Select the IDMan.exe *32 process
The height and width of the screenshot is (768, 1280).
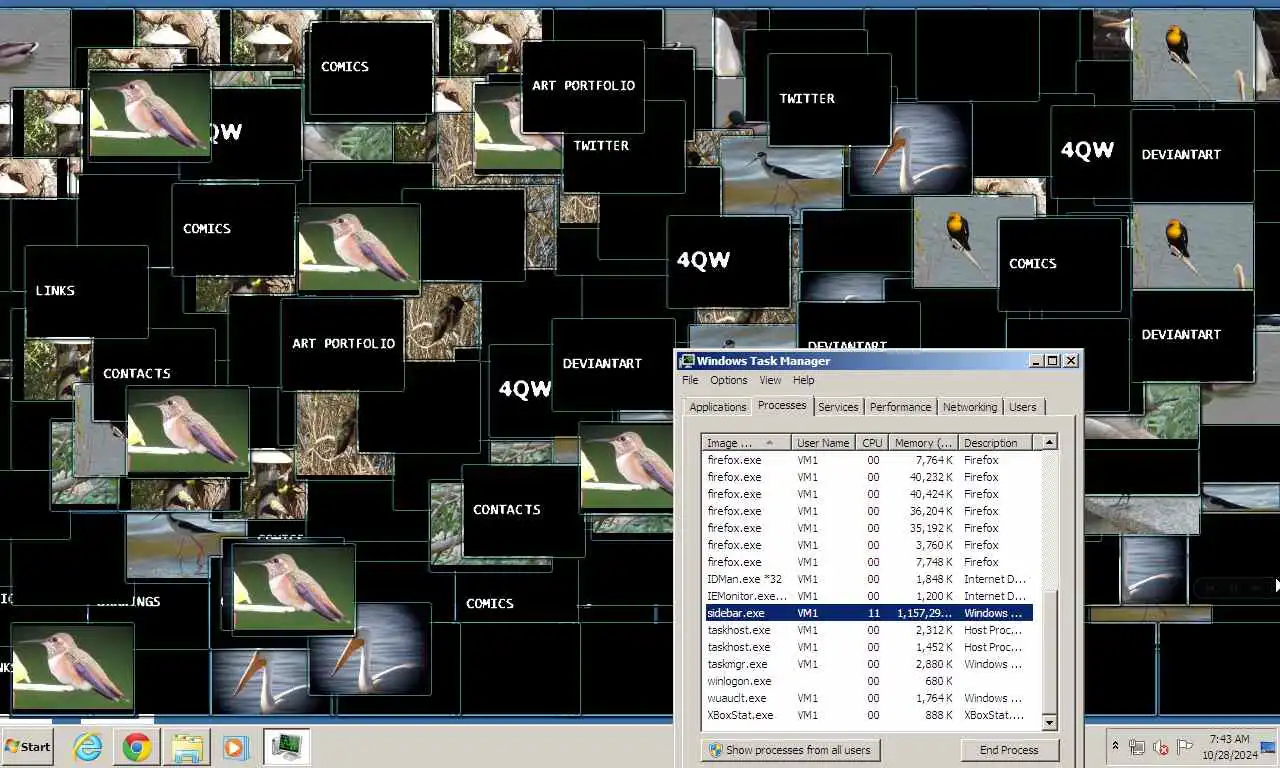(x=868, y=579)
